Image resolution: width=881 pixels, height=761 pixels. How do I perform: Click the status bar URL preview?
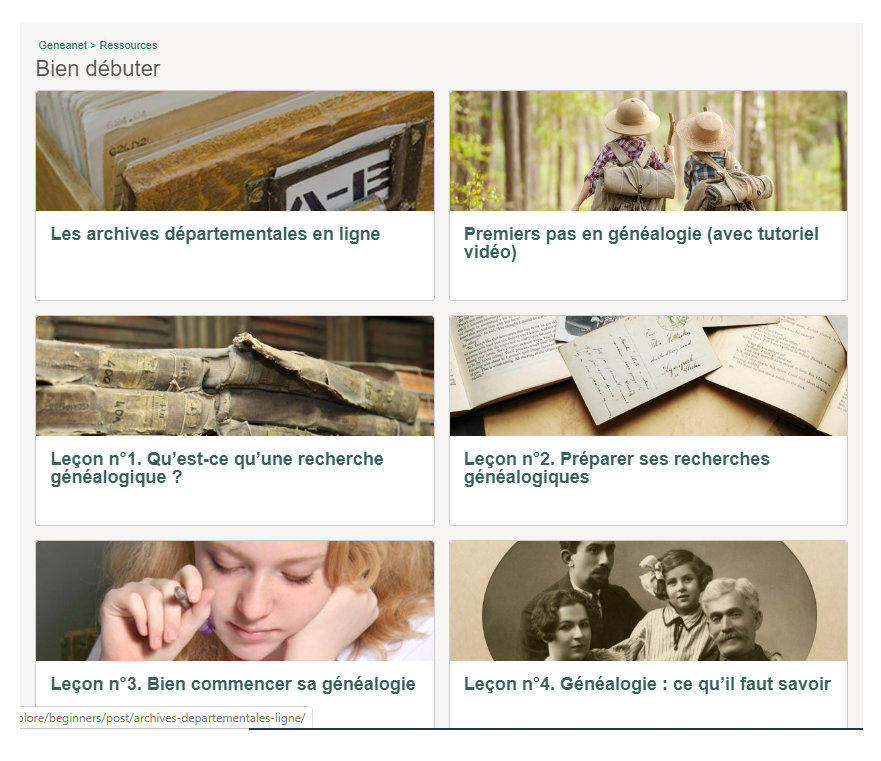166,718
